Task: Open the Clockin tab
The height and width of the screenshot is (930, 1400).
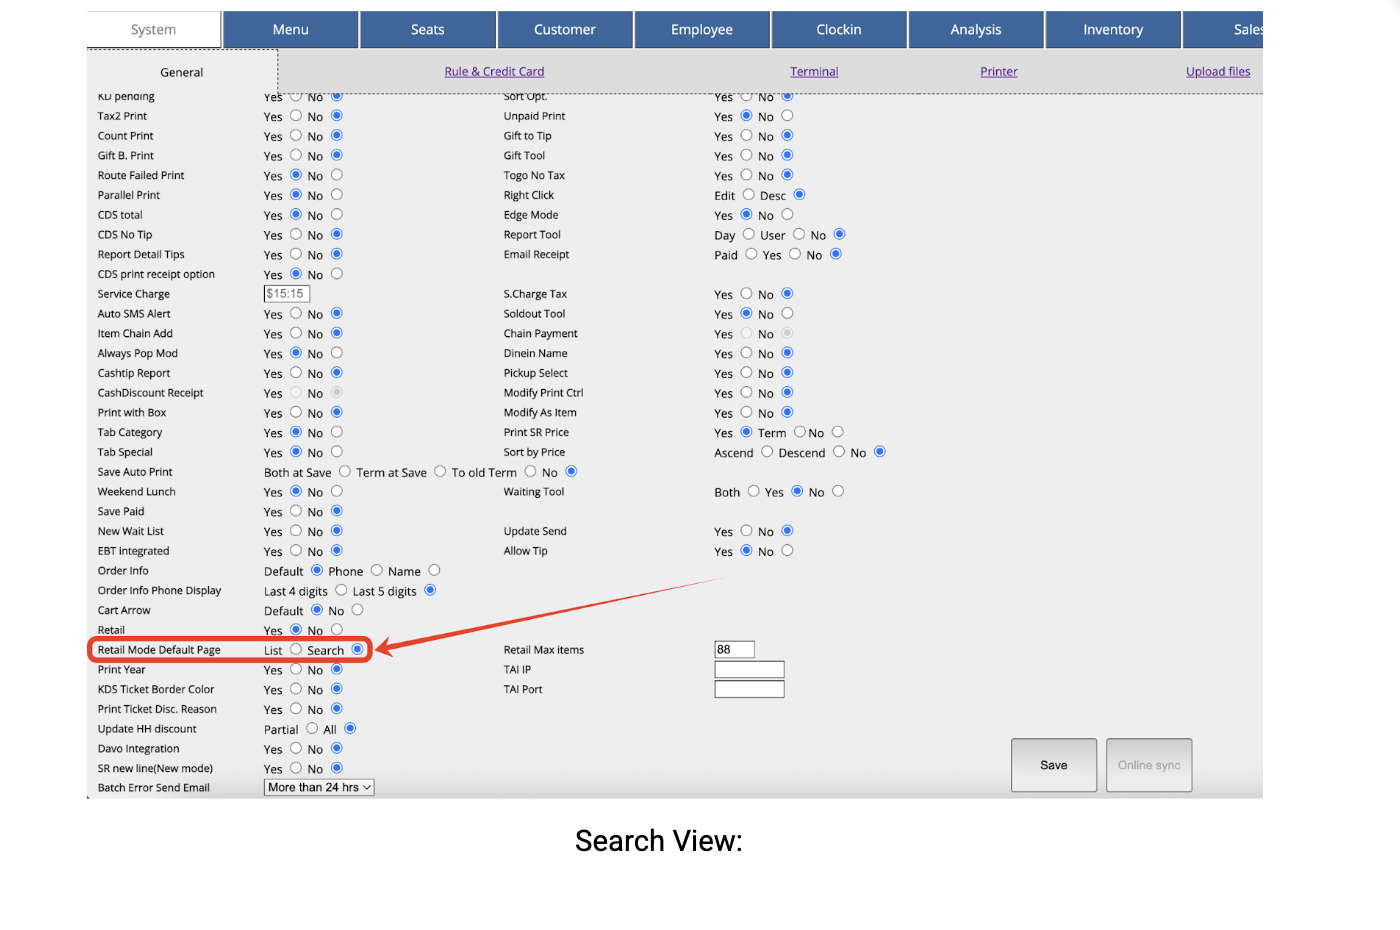Action: click(839, 30)
